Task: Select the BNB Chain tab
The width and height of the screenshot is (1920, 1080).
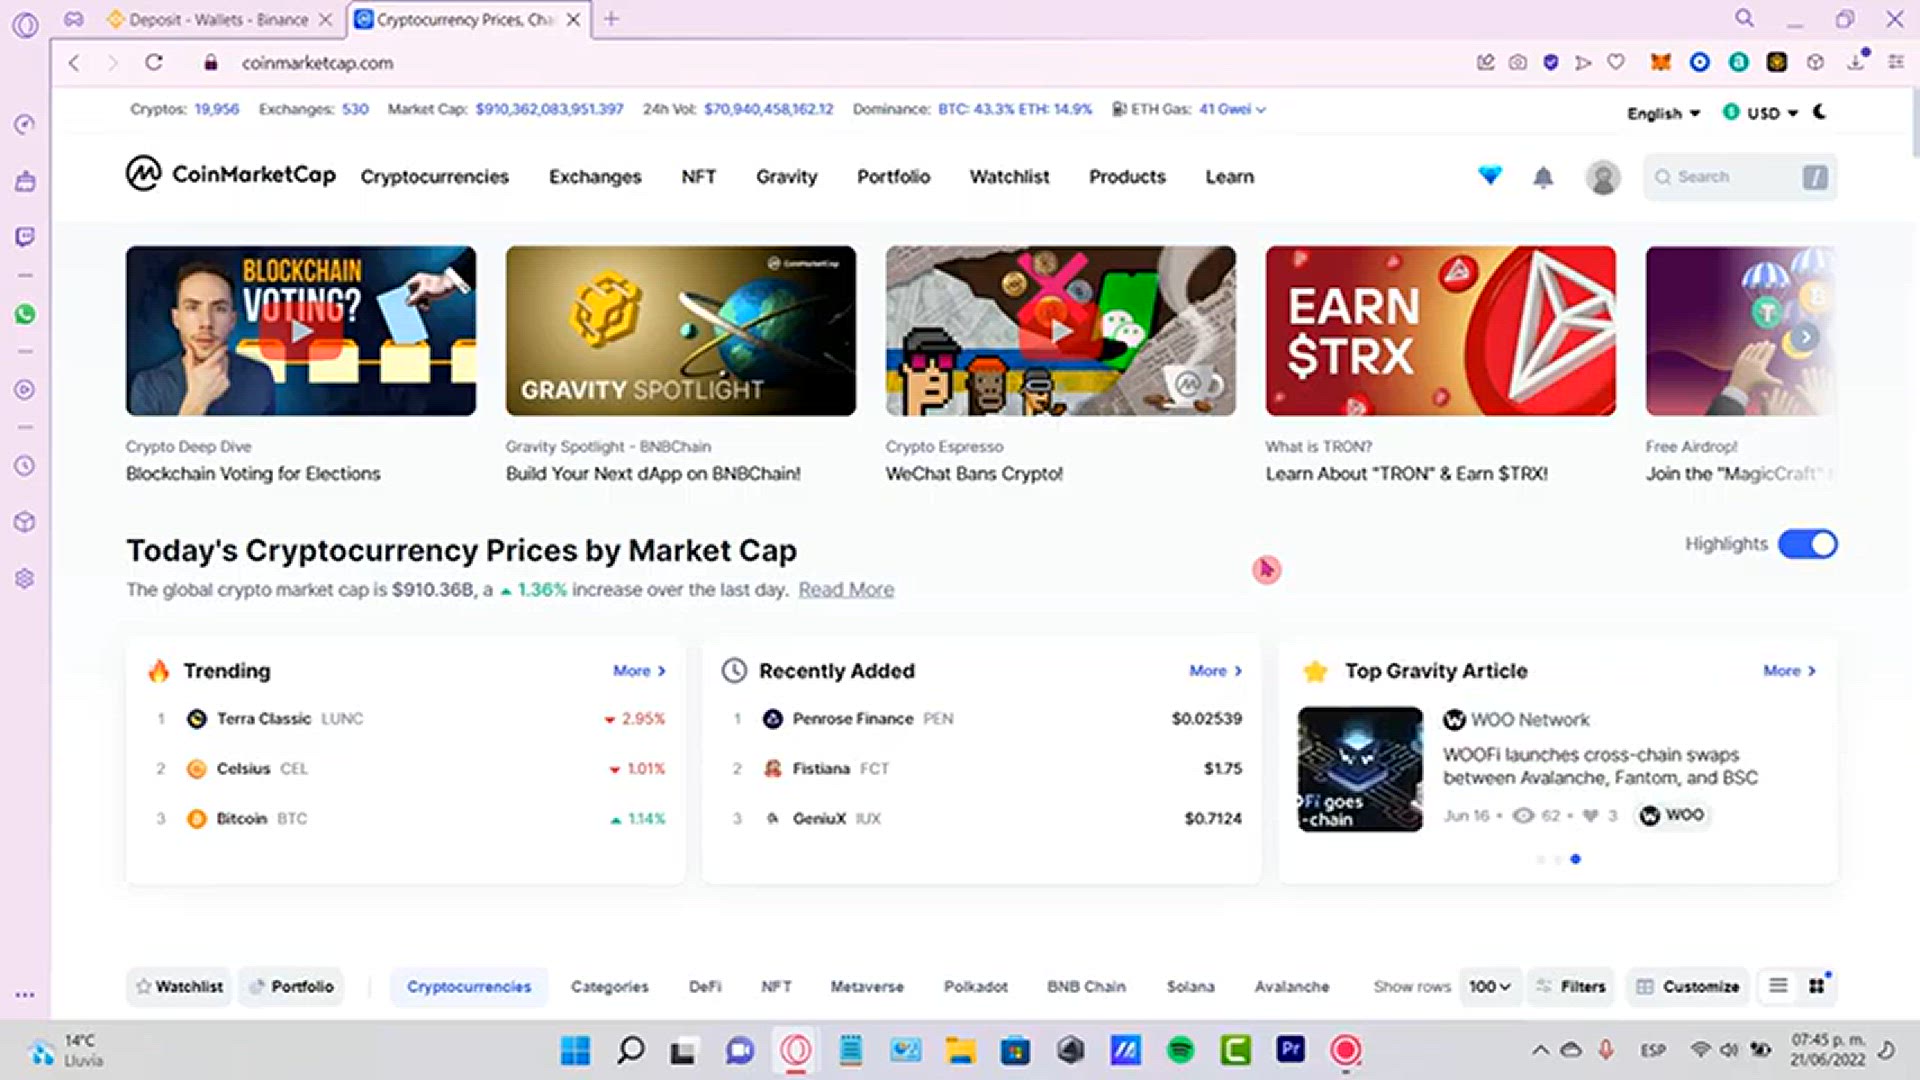Action: click(1086, 986)
